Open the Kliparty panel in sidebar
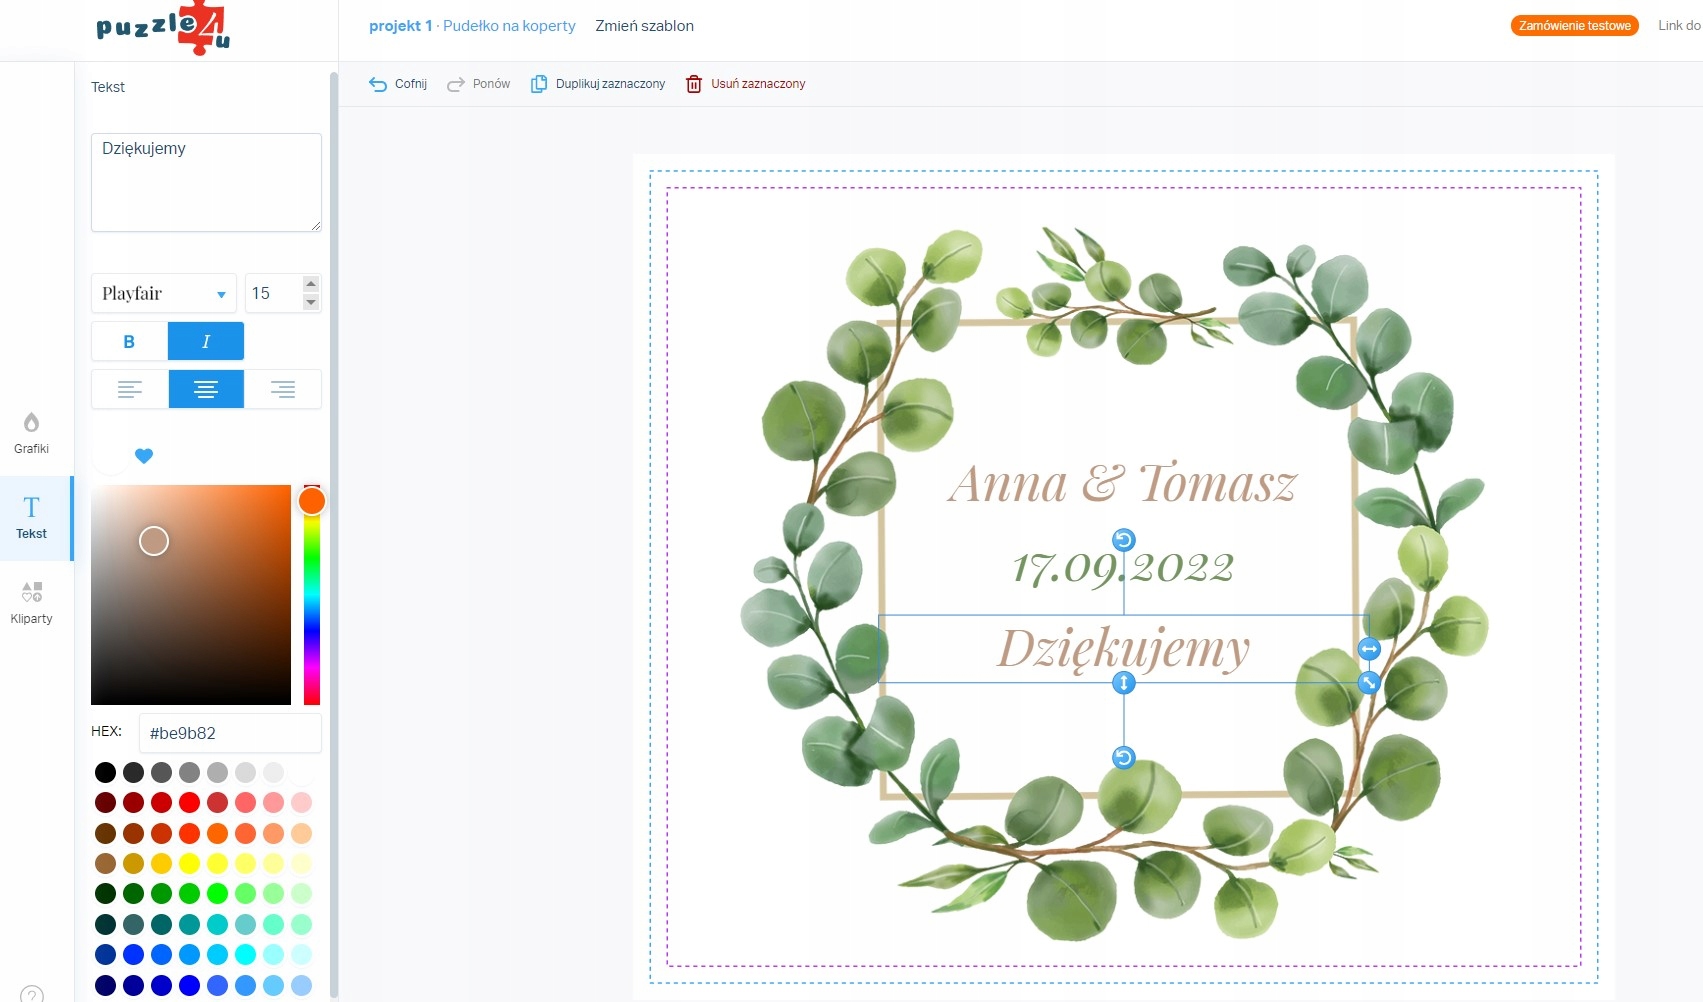Screen dimensions: 1703x1002 click(31, 603)
